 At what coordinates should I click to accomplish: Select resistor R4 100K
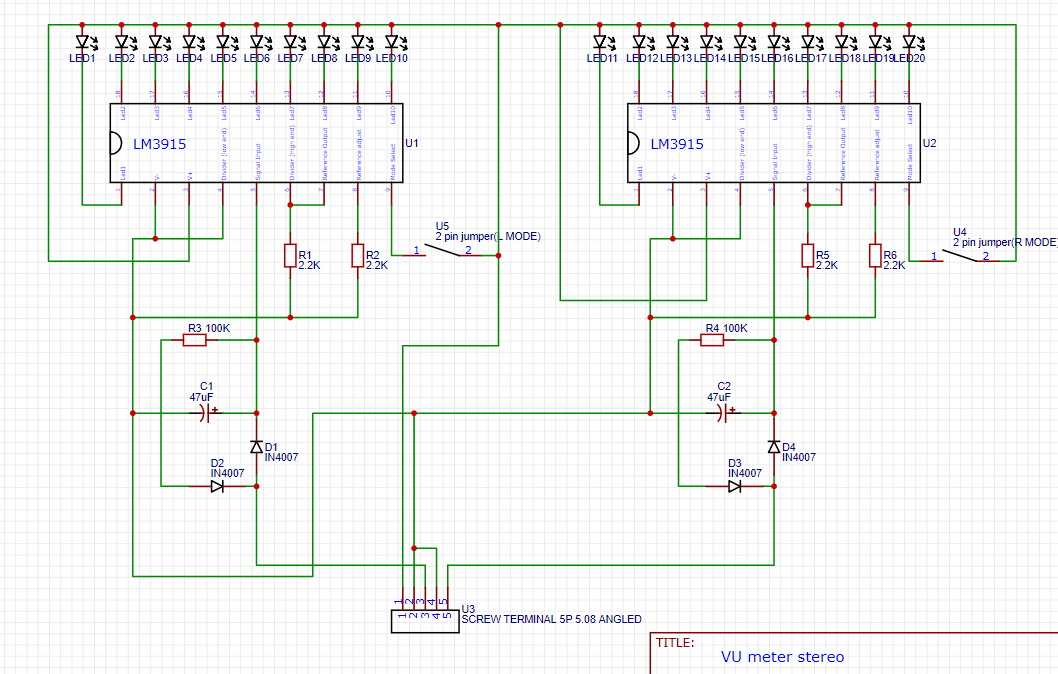coord(710,340)
